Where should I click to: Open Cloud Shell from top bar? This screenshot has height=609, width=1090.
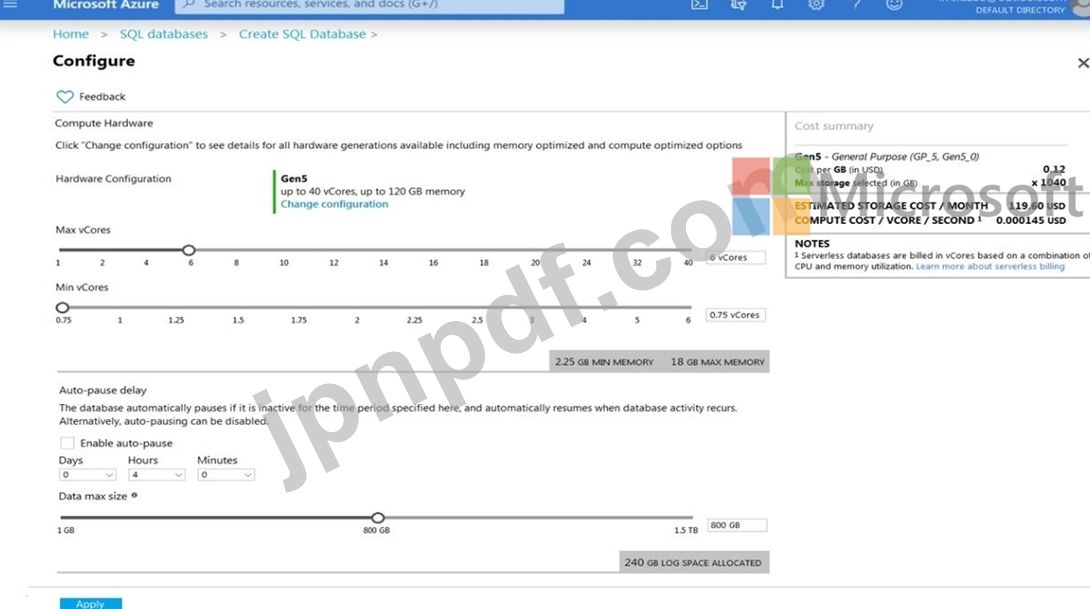point(699,5)
